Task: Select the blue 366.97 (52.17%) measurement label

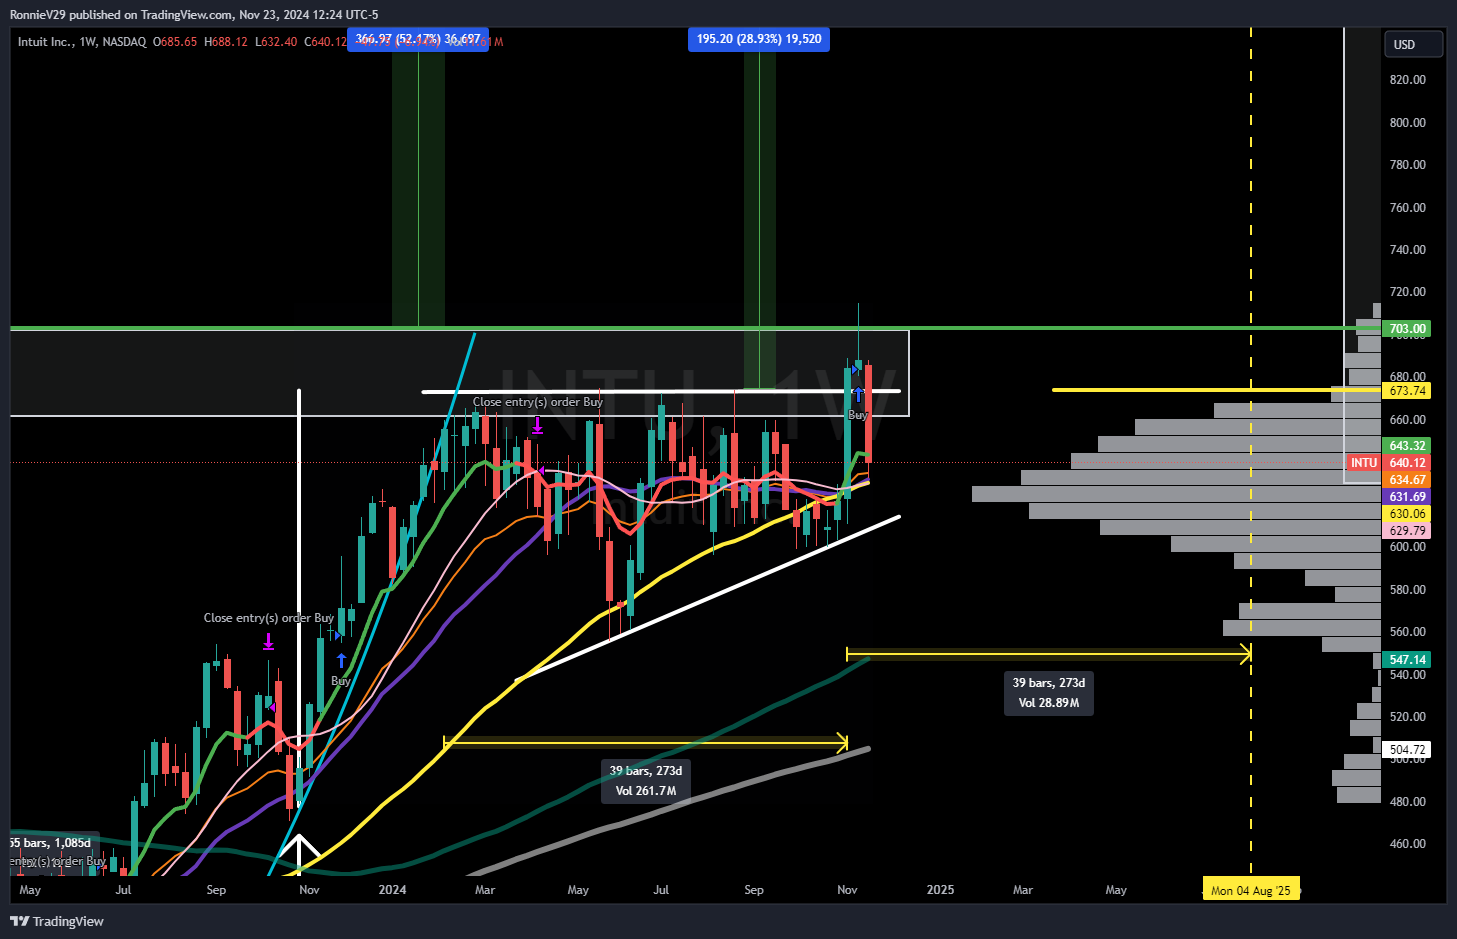Action: tap(418, 39)
